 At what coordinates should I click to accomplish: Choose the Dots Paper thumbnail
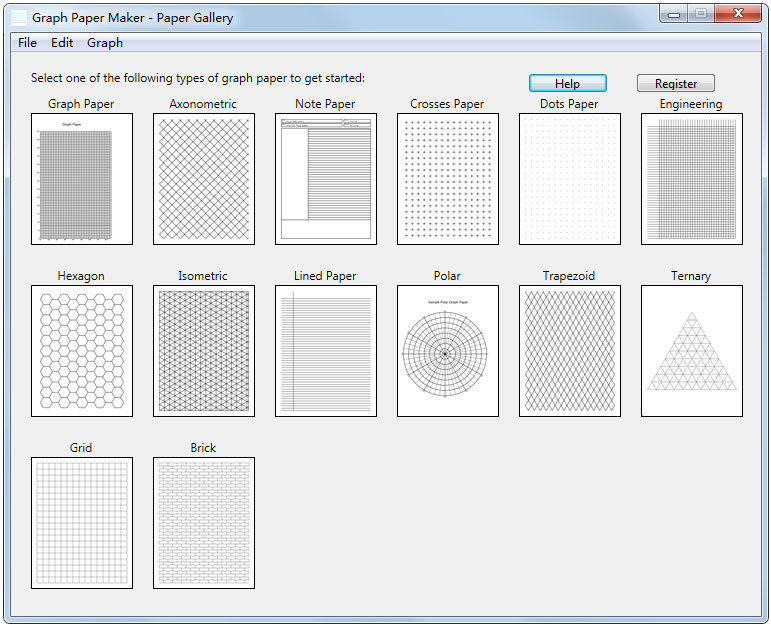pyautogui.click(x=569, y=179)
